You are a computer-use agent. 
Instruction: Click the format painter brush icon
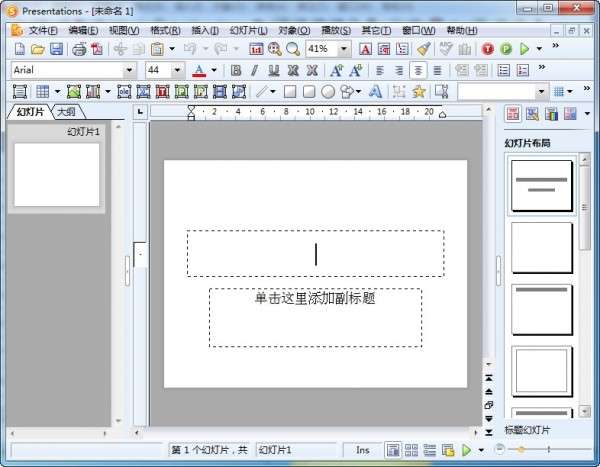click(x=424, y=49)
